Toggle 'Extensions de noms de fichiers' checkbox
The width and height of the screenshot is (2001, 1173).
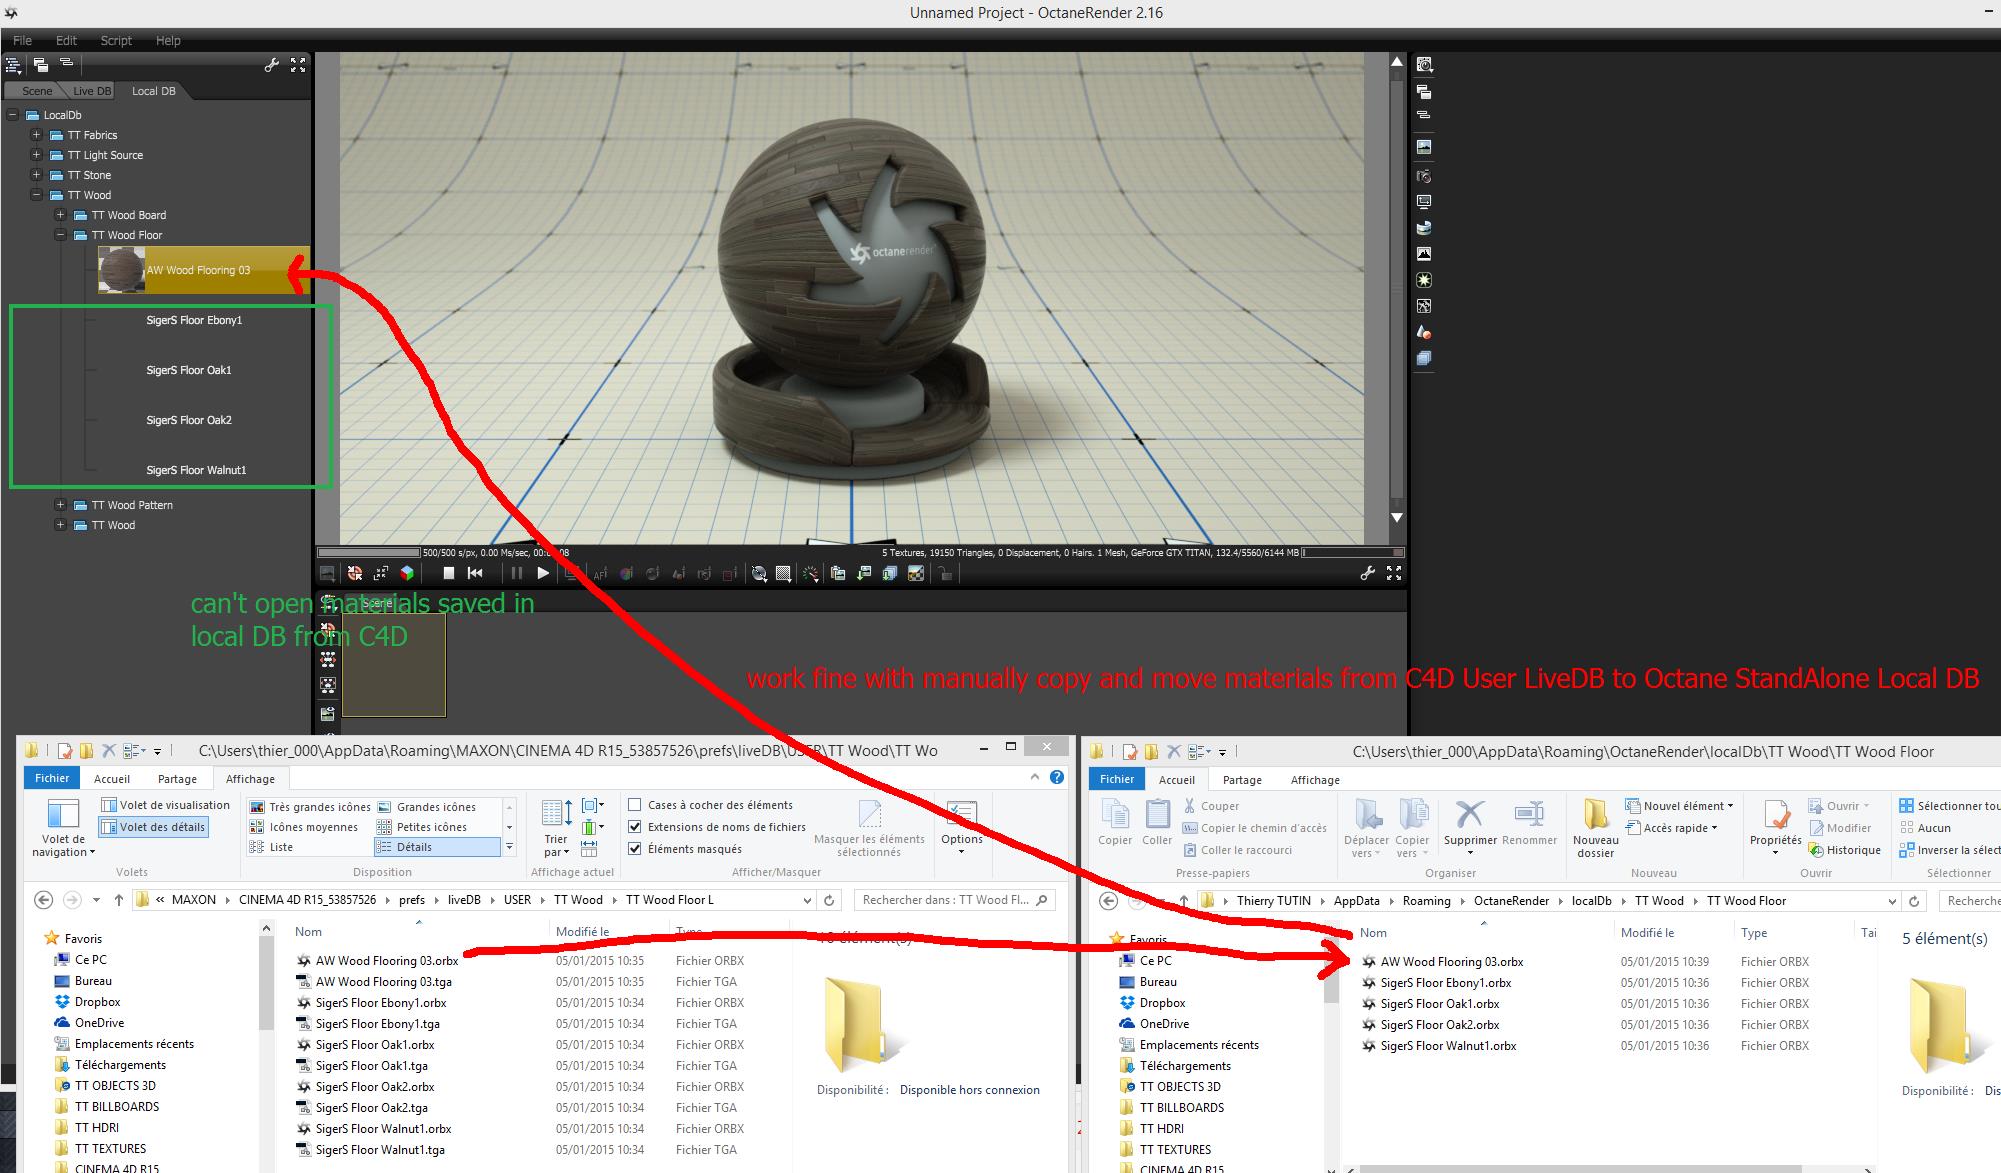(634, 827)
